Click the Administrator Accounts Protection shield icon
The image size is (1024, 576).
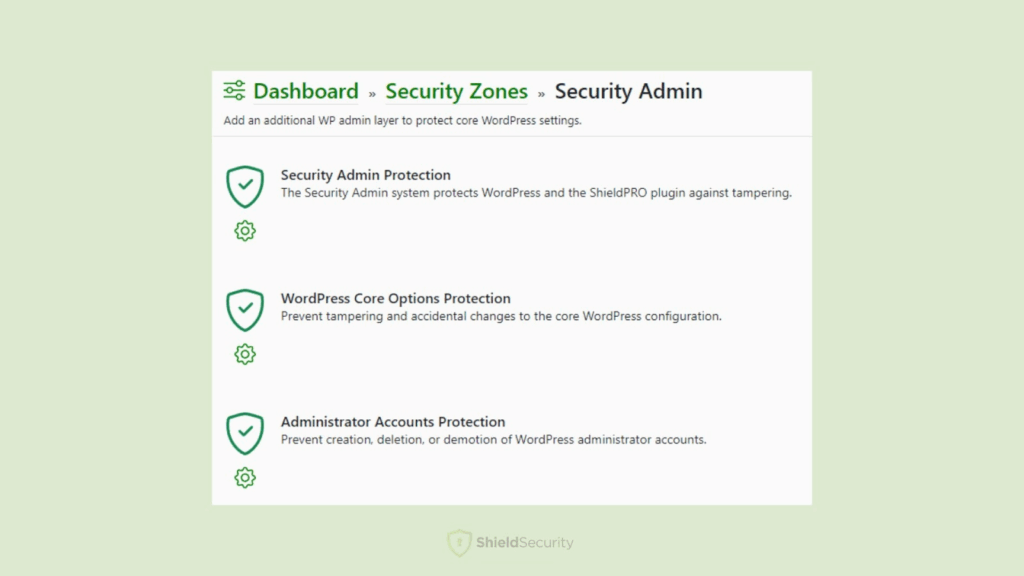point(245,433)
